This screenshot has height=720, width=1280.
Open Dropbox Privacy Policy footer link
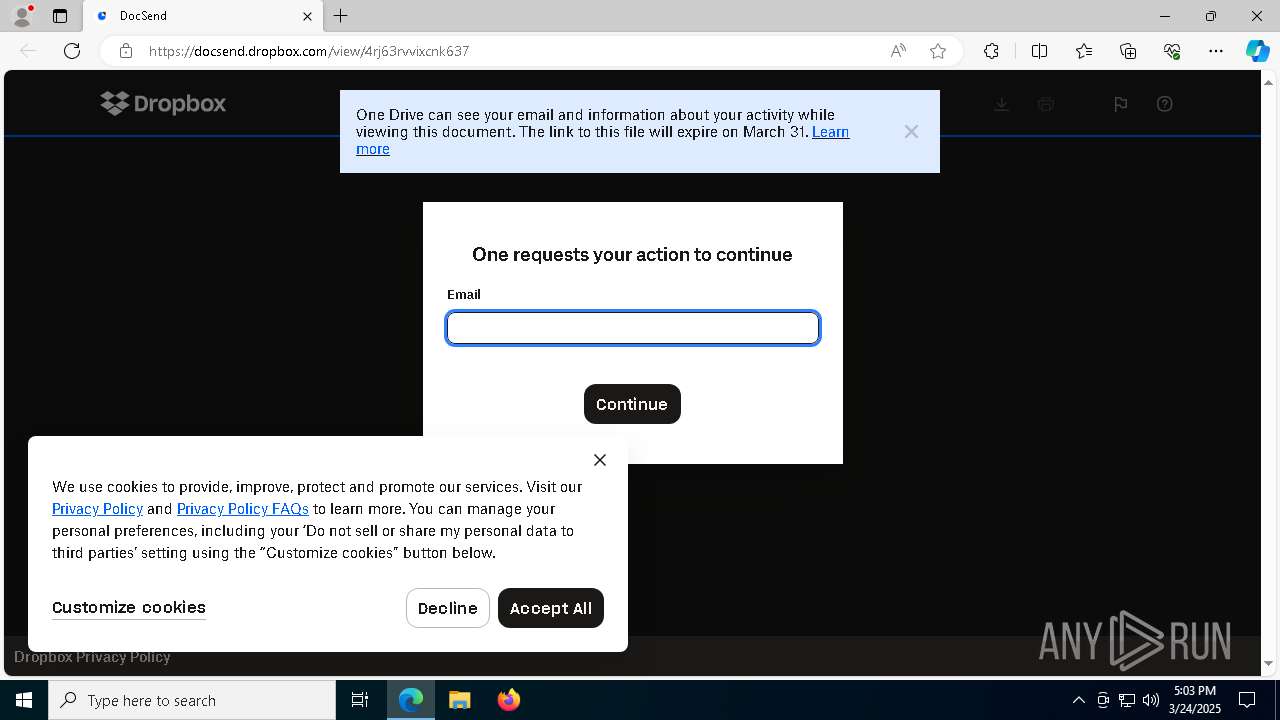[x=92, y=657]
